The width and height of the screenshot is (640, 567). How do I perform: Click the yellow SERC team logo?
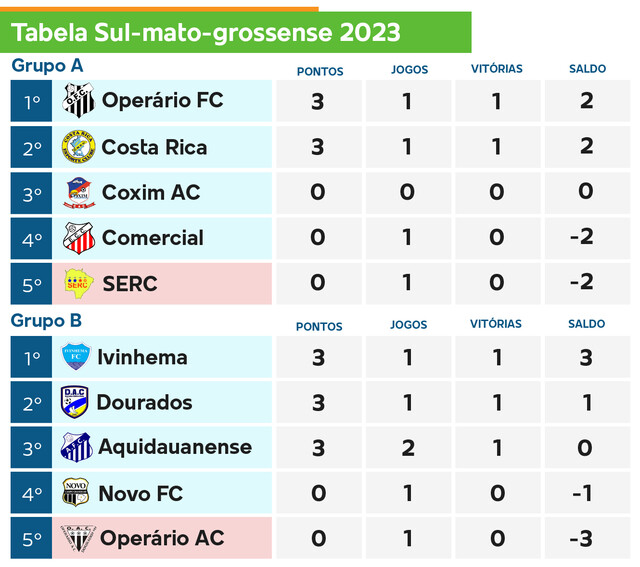(78, 283)
